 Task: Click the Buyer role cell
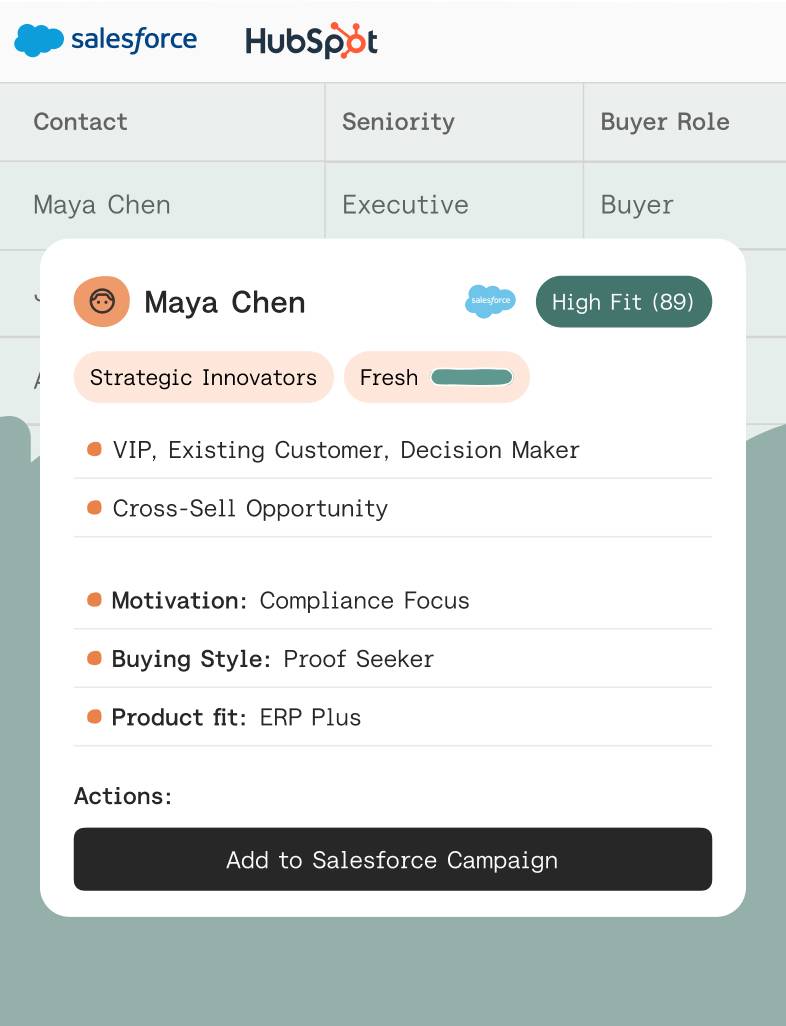[685, 205]
